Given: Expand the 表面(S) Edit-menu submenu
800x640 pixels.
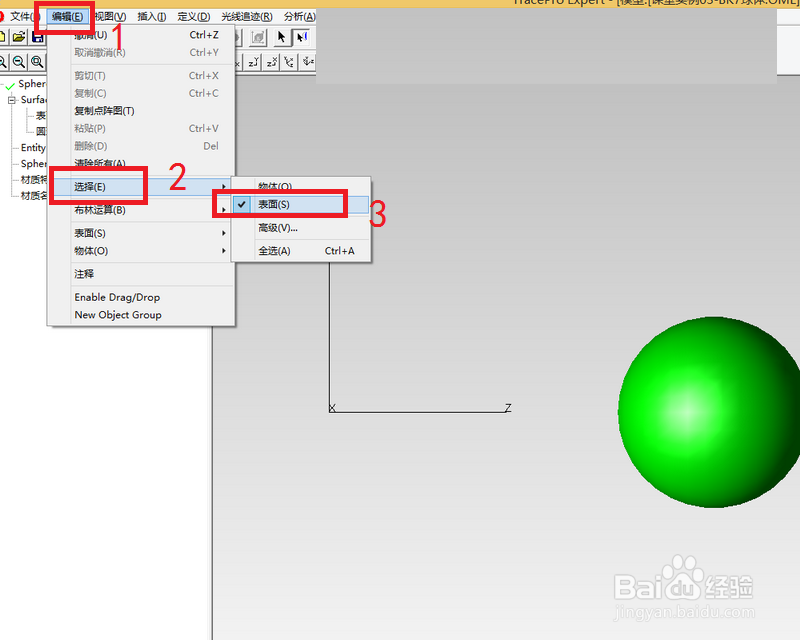Looking at the screenshot, I should point(141,233).
